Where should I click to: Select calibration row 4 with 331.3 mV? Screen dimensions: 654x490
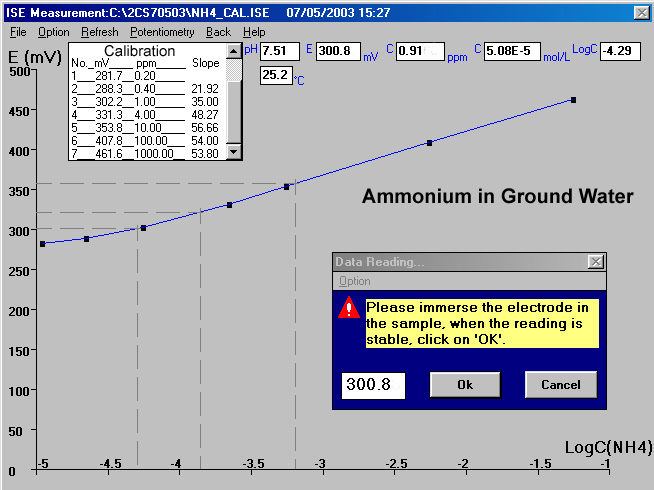coord(147,115)
